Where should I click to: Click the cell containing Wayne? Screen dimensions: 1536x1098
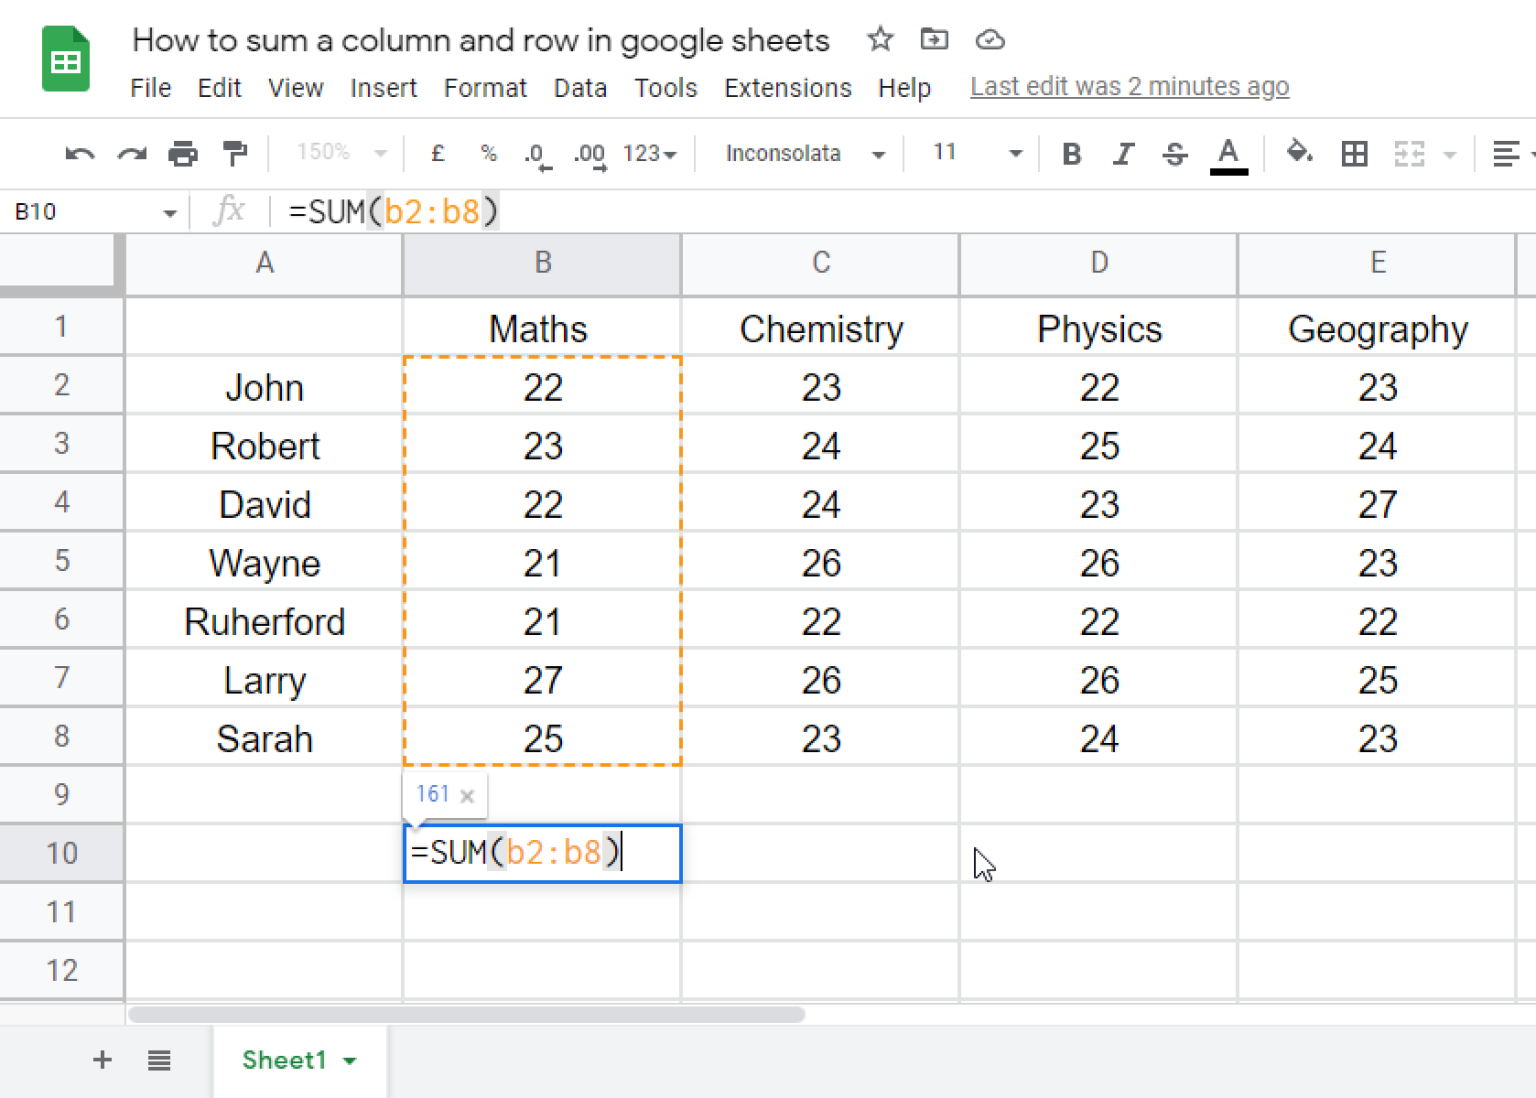[x=264, y=562]
